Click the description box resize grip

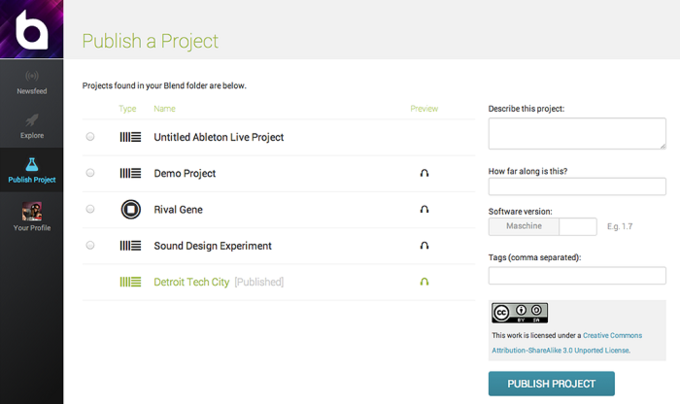663,147
